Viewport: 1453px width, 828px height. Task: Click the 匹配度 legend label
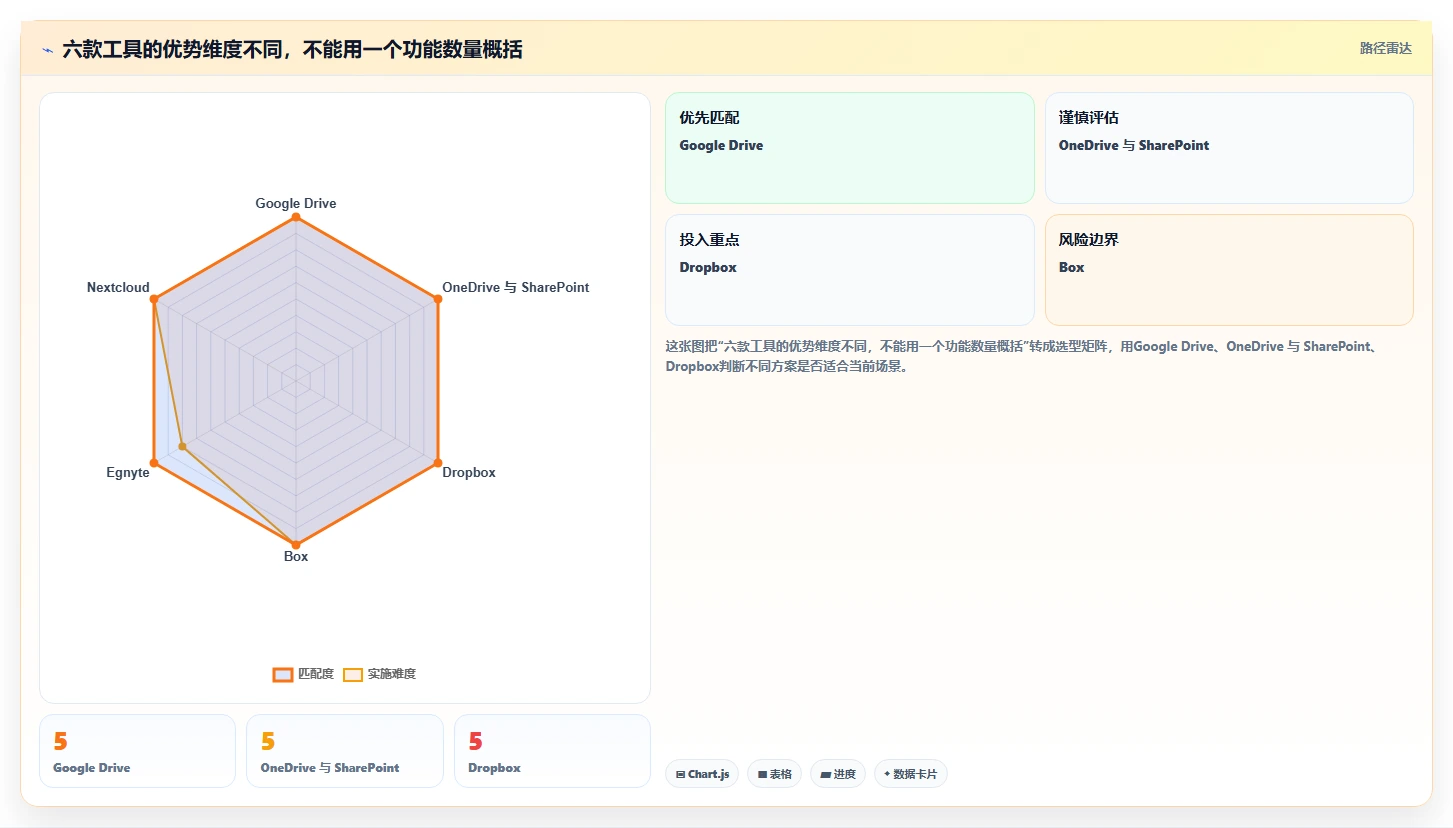(316, 674)
